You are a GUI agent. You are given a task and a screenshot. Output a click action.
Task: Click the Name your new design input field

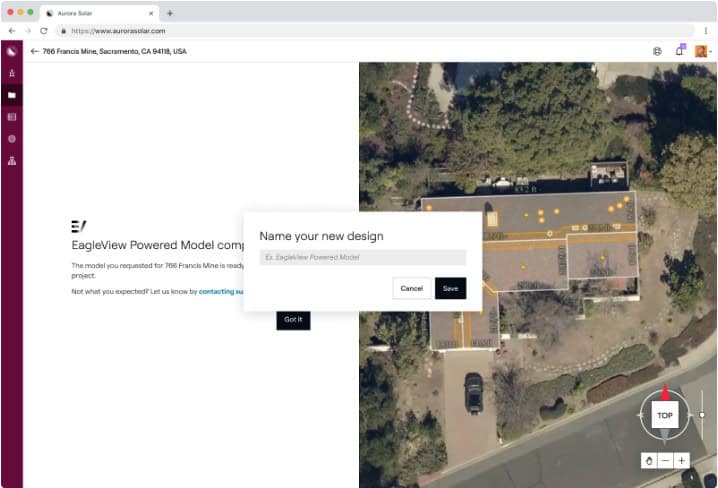[363, 257]
